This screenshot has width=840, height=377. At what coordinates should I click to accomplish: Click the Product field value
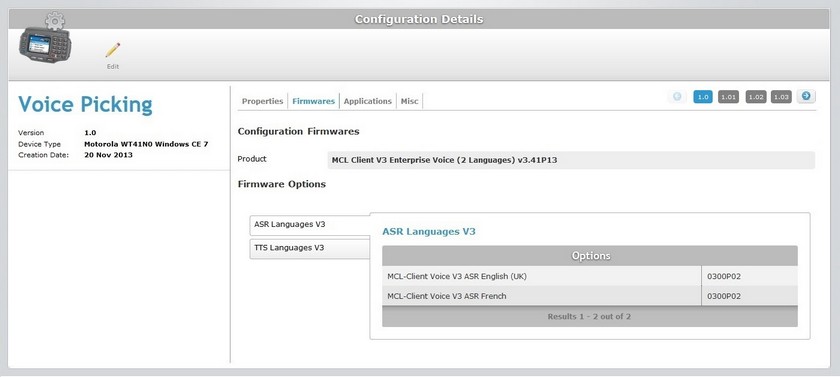coord(571,160)
